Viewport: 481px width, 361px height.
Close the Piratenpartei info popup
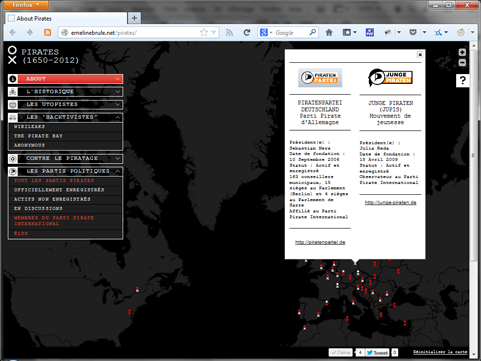420,54
